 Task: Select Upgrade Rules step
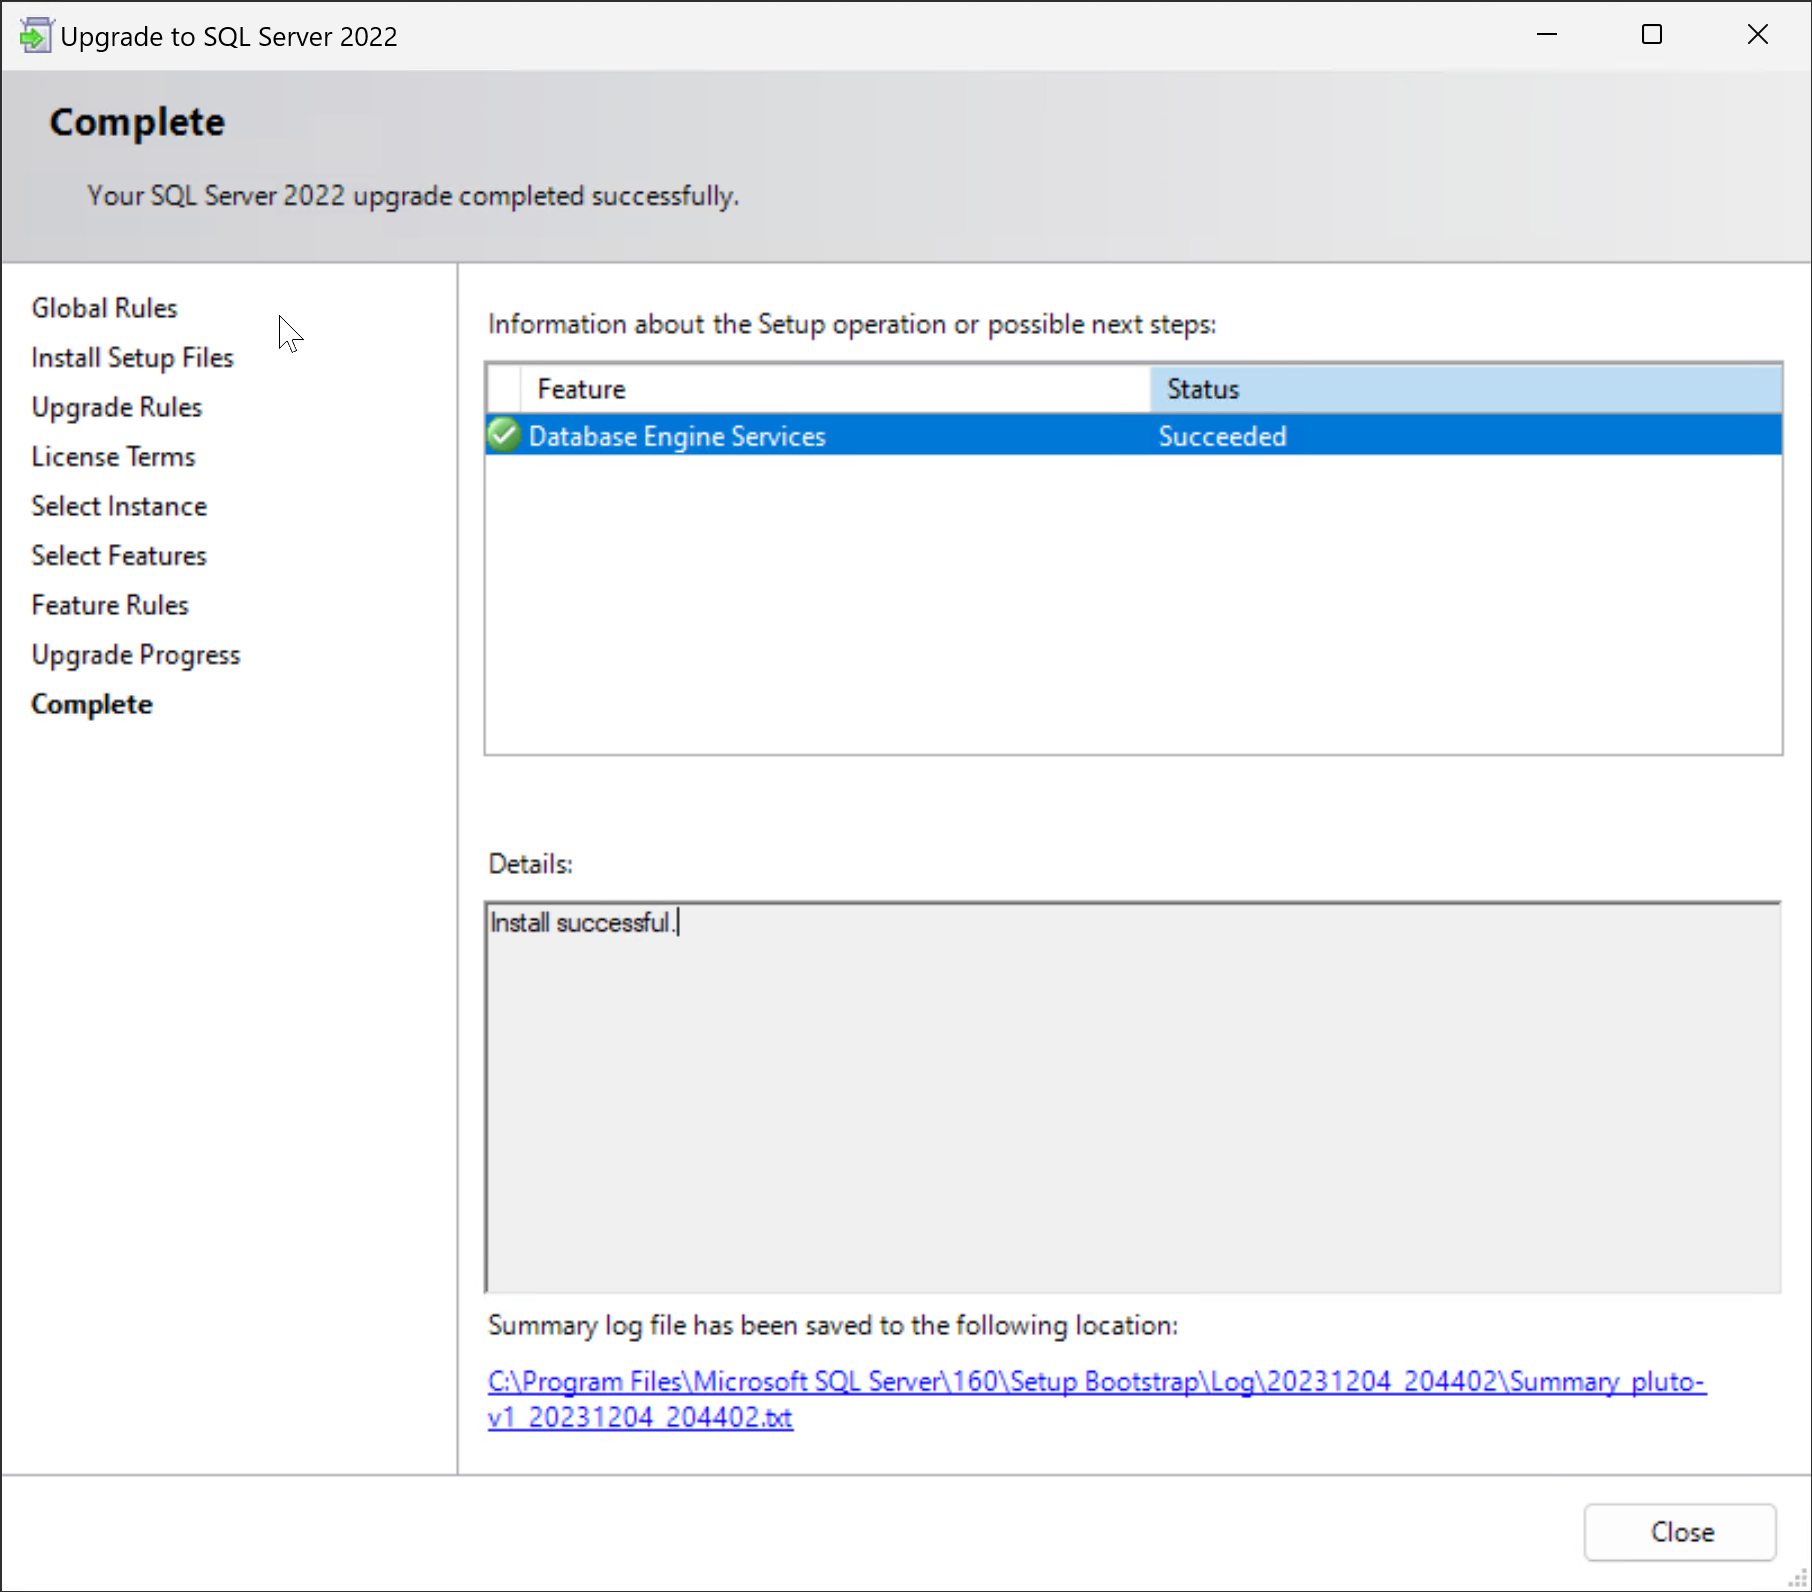pos(117,407)
